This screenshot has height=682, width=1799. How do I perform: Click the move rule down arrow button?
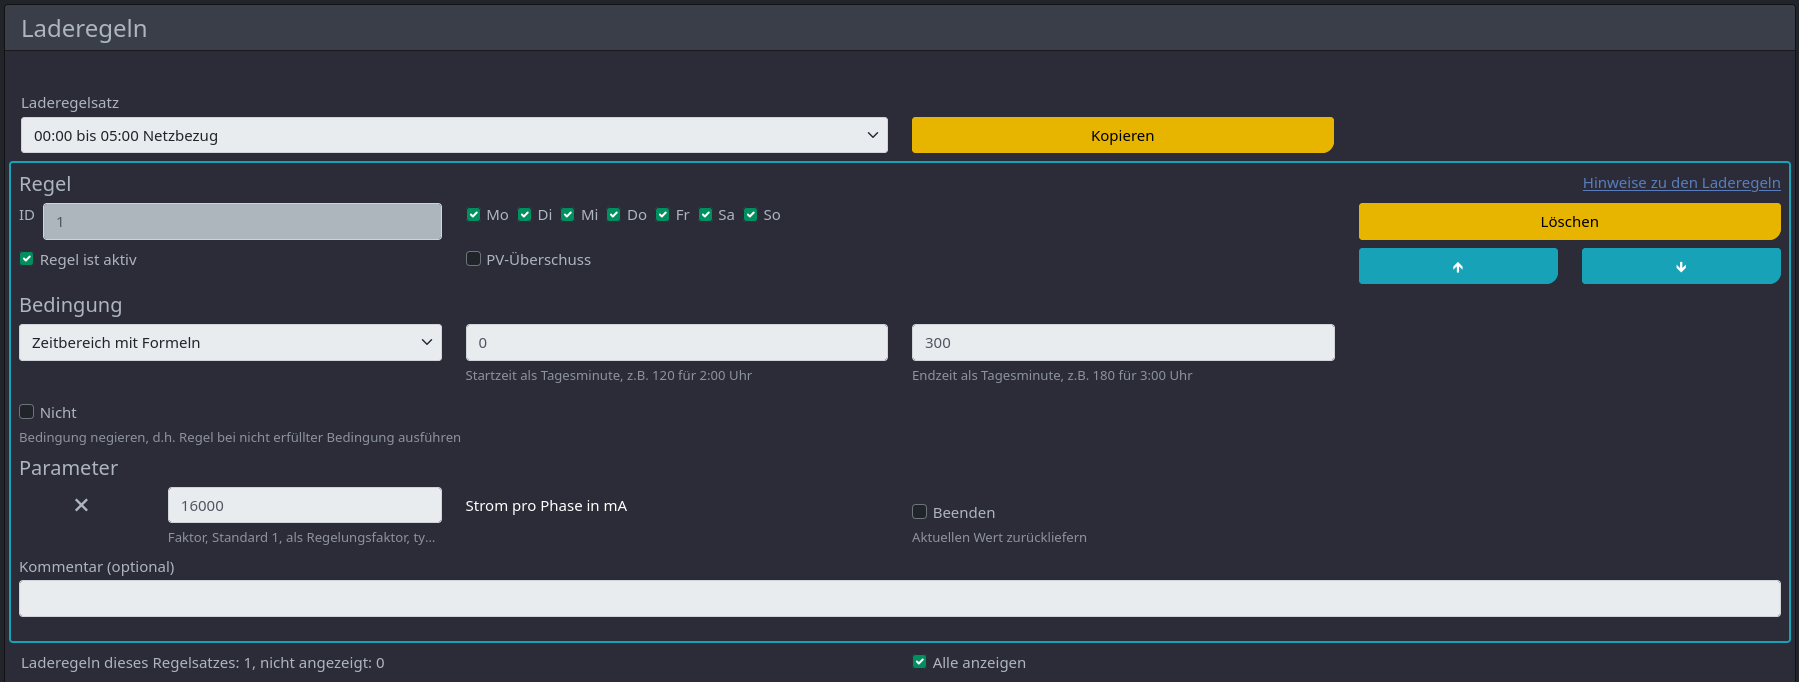(x=1680, y=266)
